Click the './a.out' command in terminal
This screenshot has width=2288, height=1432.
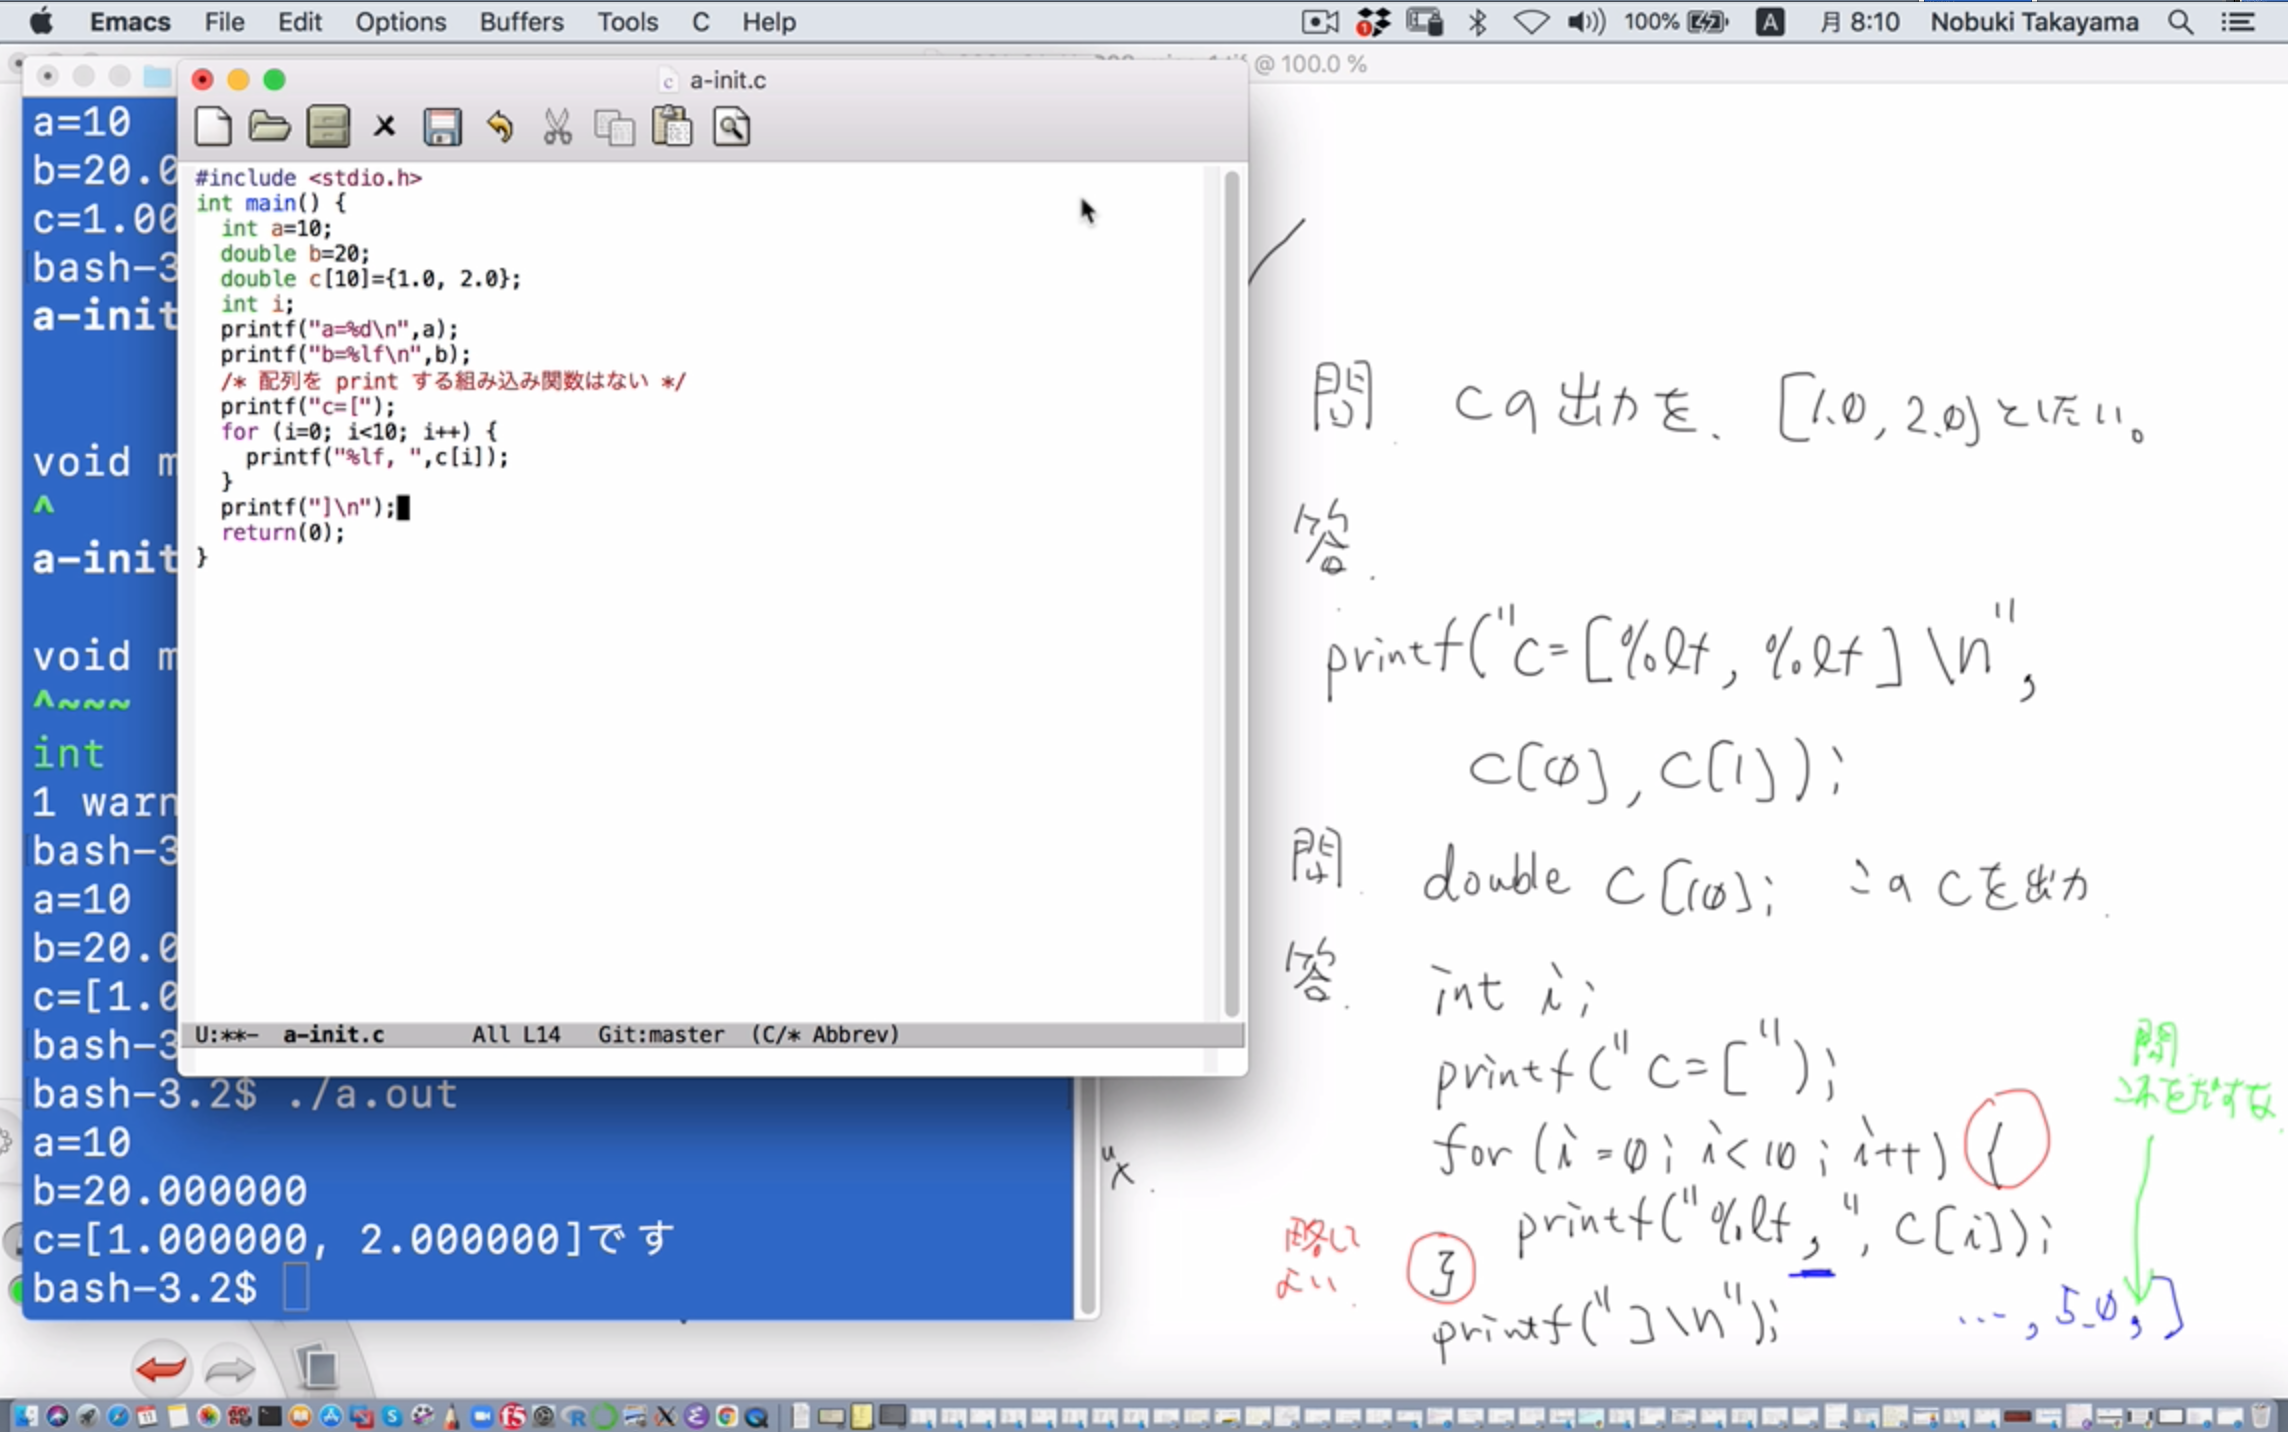372,1094
